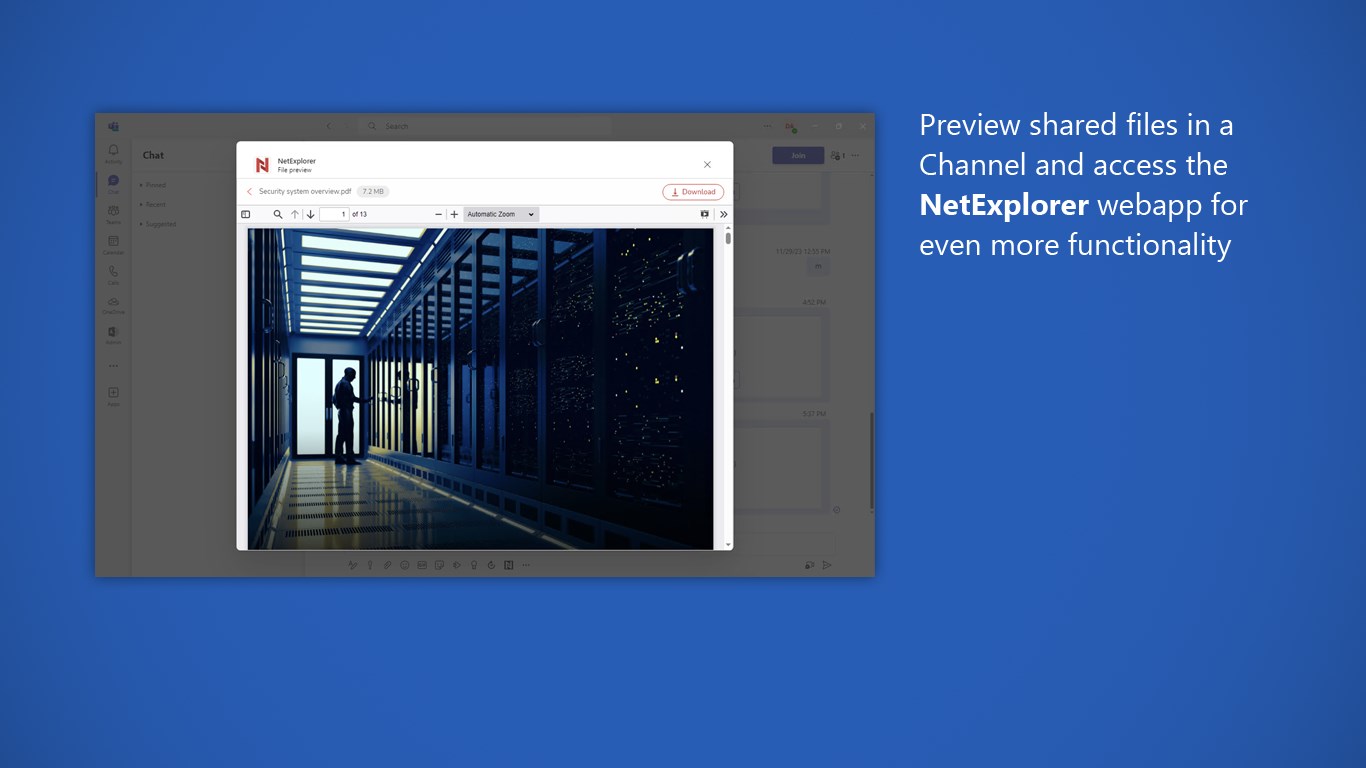Open the Automatic Zoom dropdown

(501, 214)
